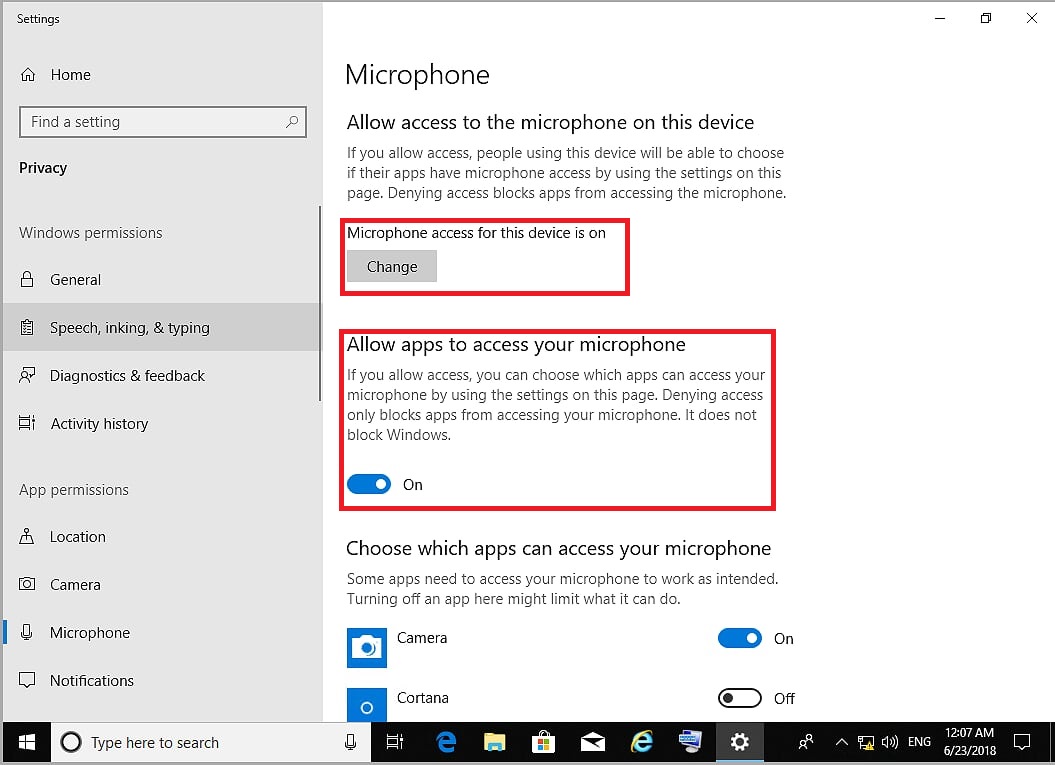
Task: Click the App permissions section label
Action: [x=74, y=489]
